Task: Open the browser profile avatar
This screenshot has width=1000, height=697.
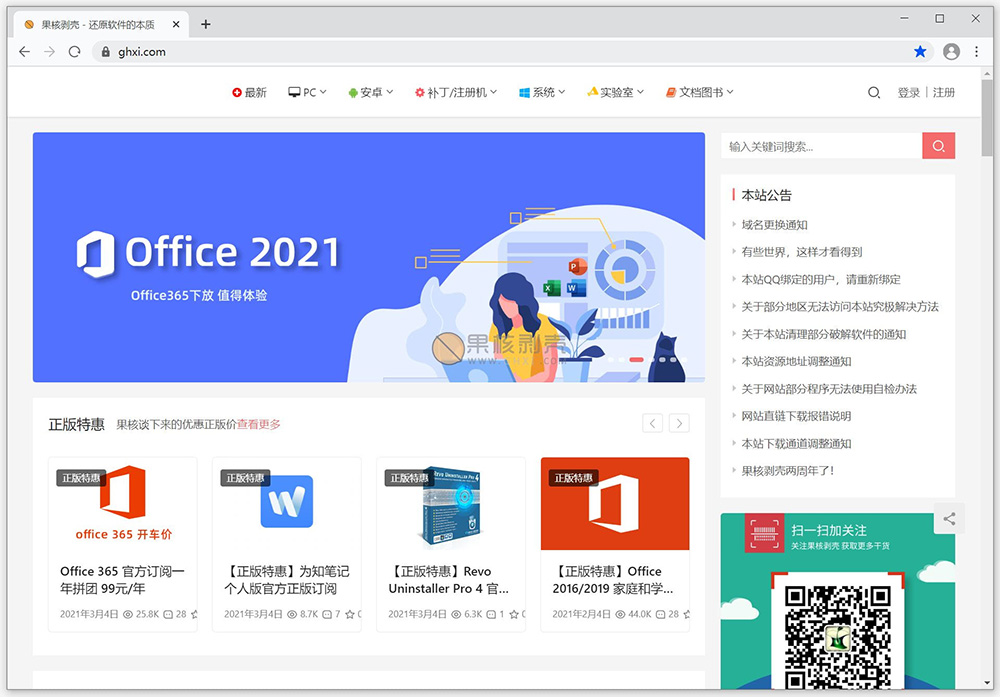Action: pos(950,51)
